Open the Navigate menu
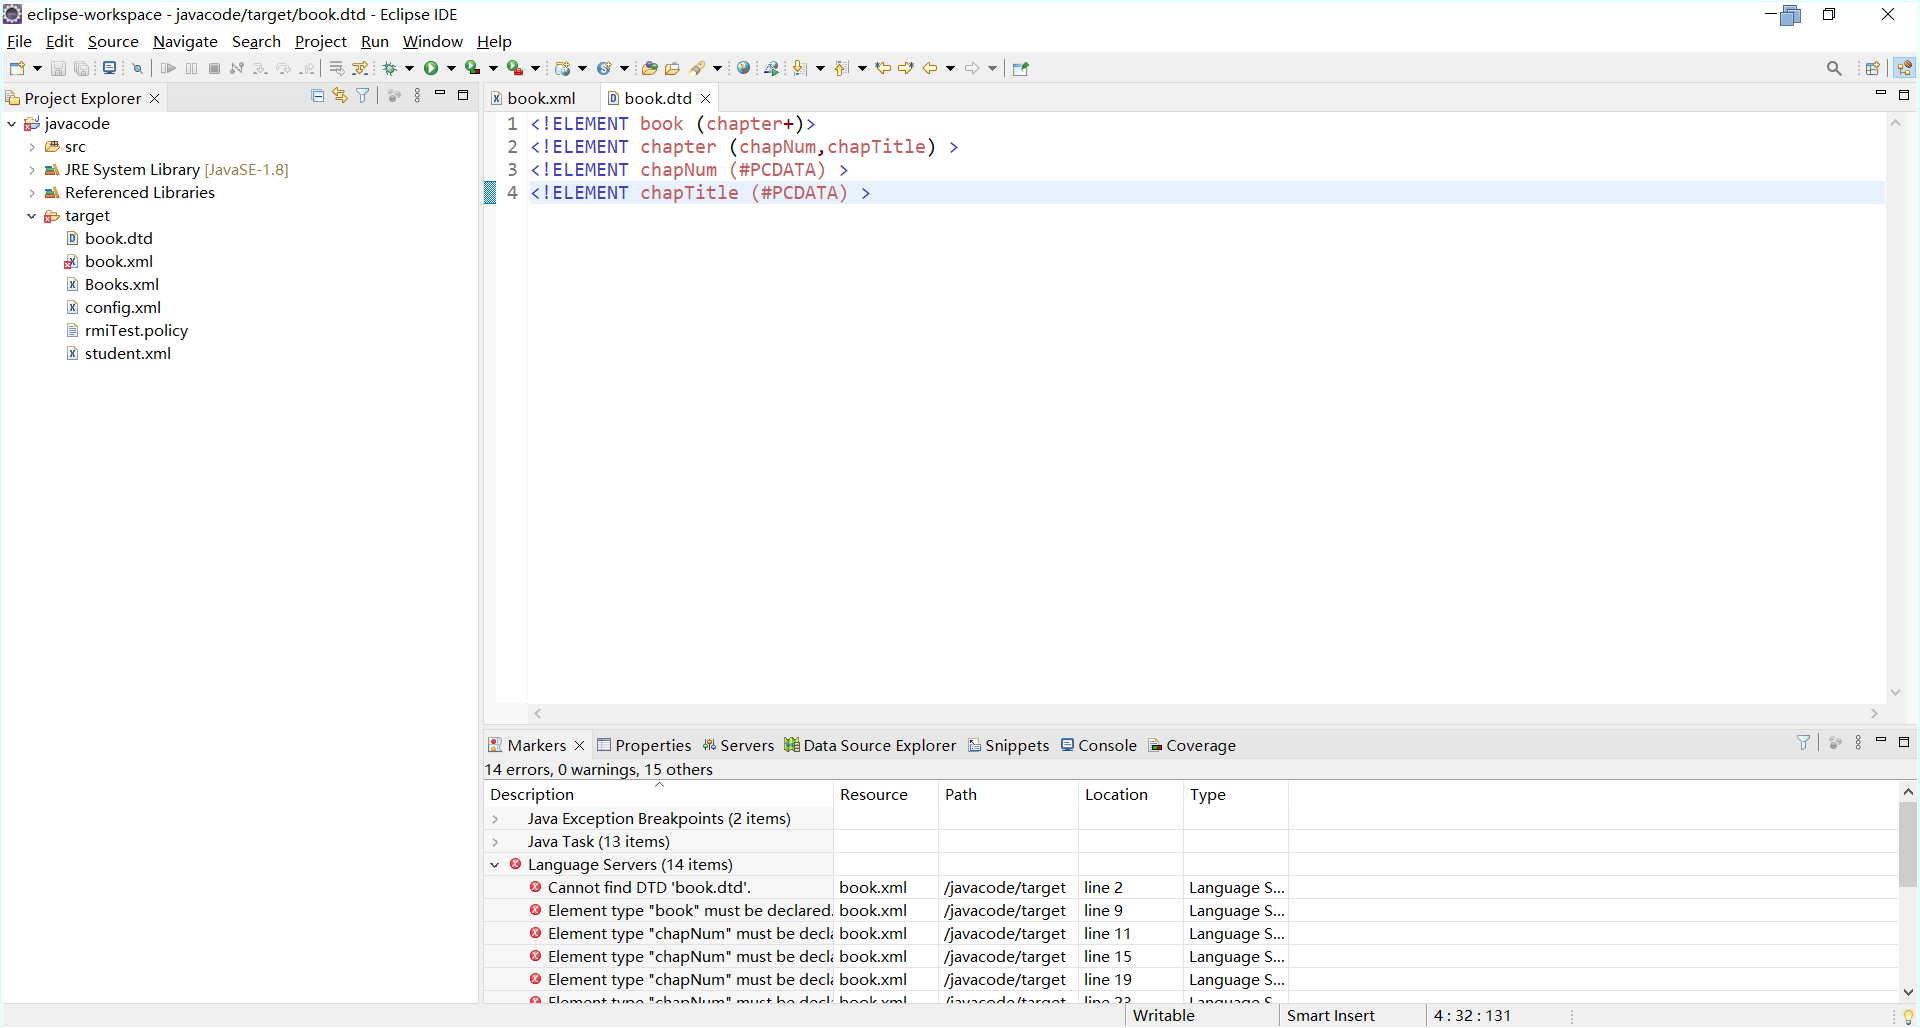Image resolution: width=1920 pixels, height=1028 pixels. coord(185,42)
